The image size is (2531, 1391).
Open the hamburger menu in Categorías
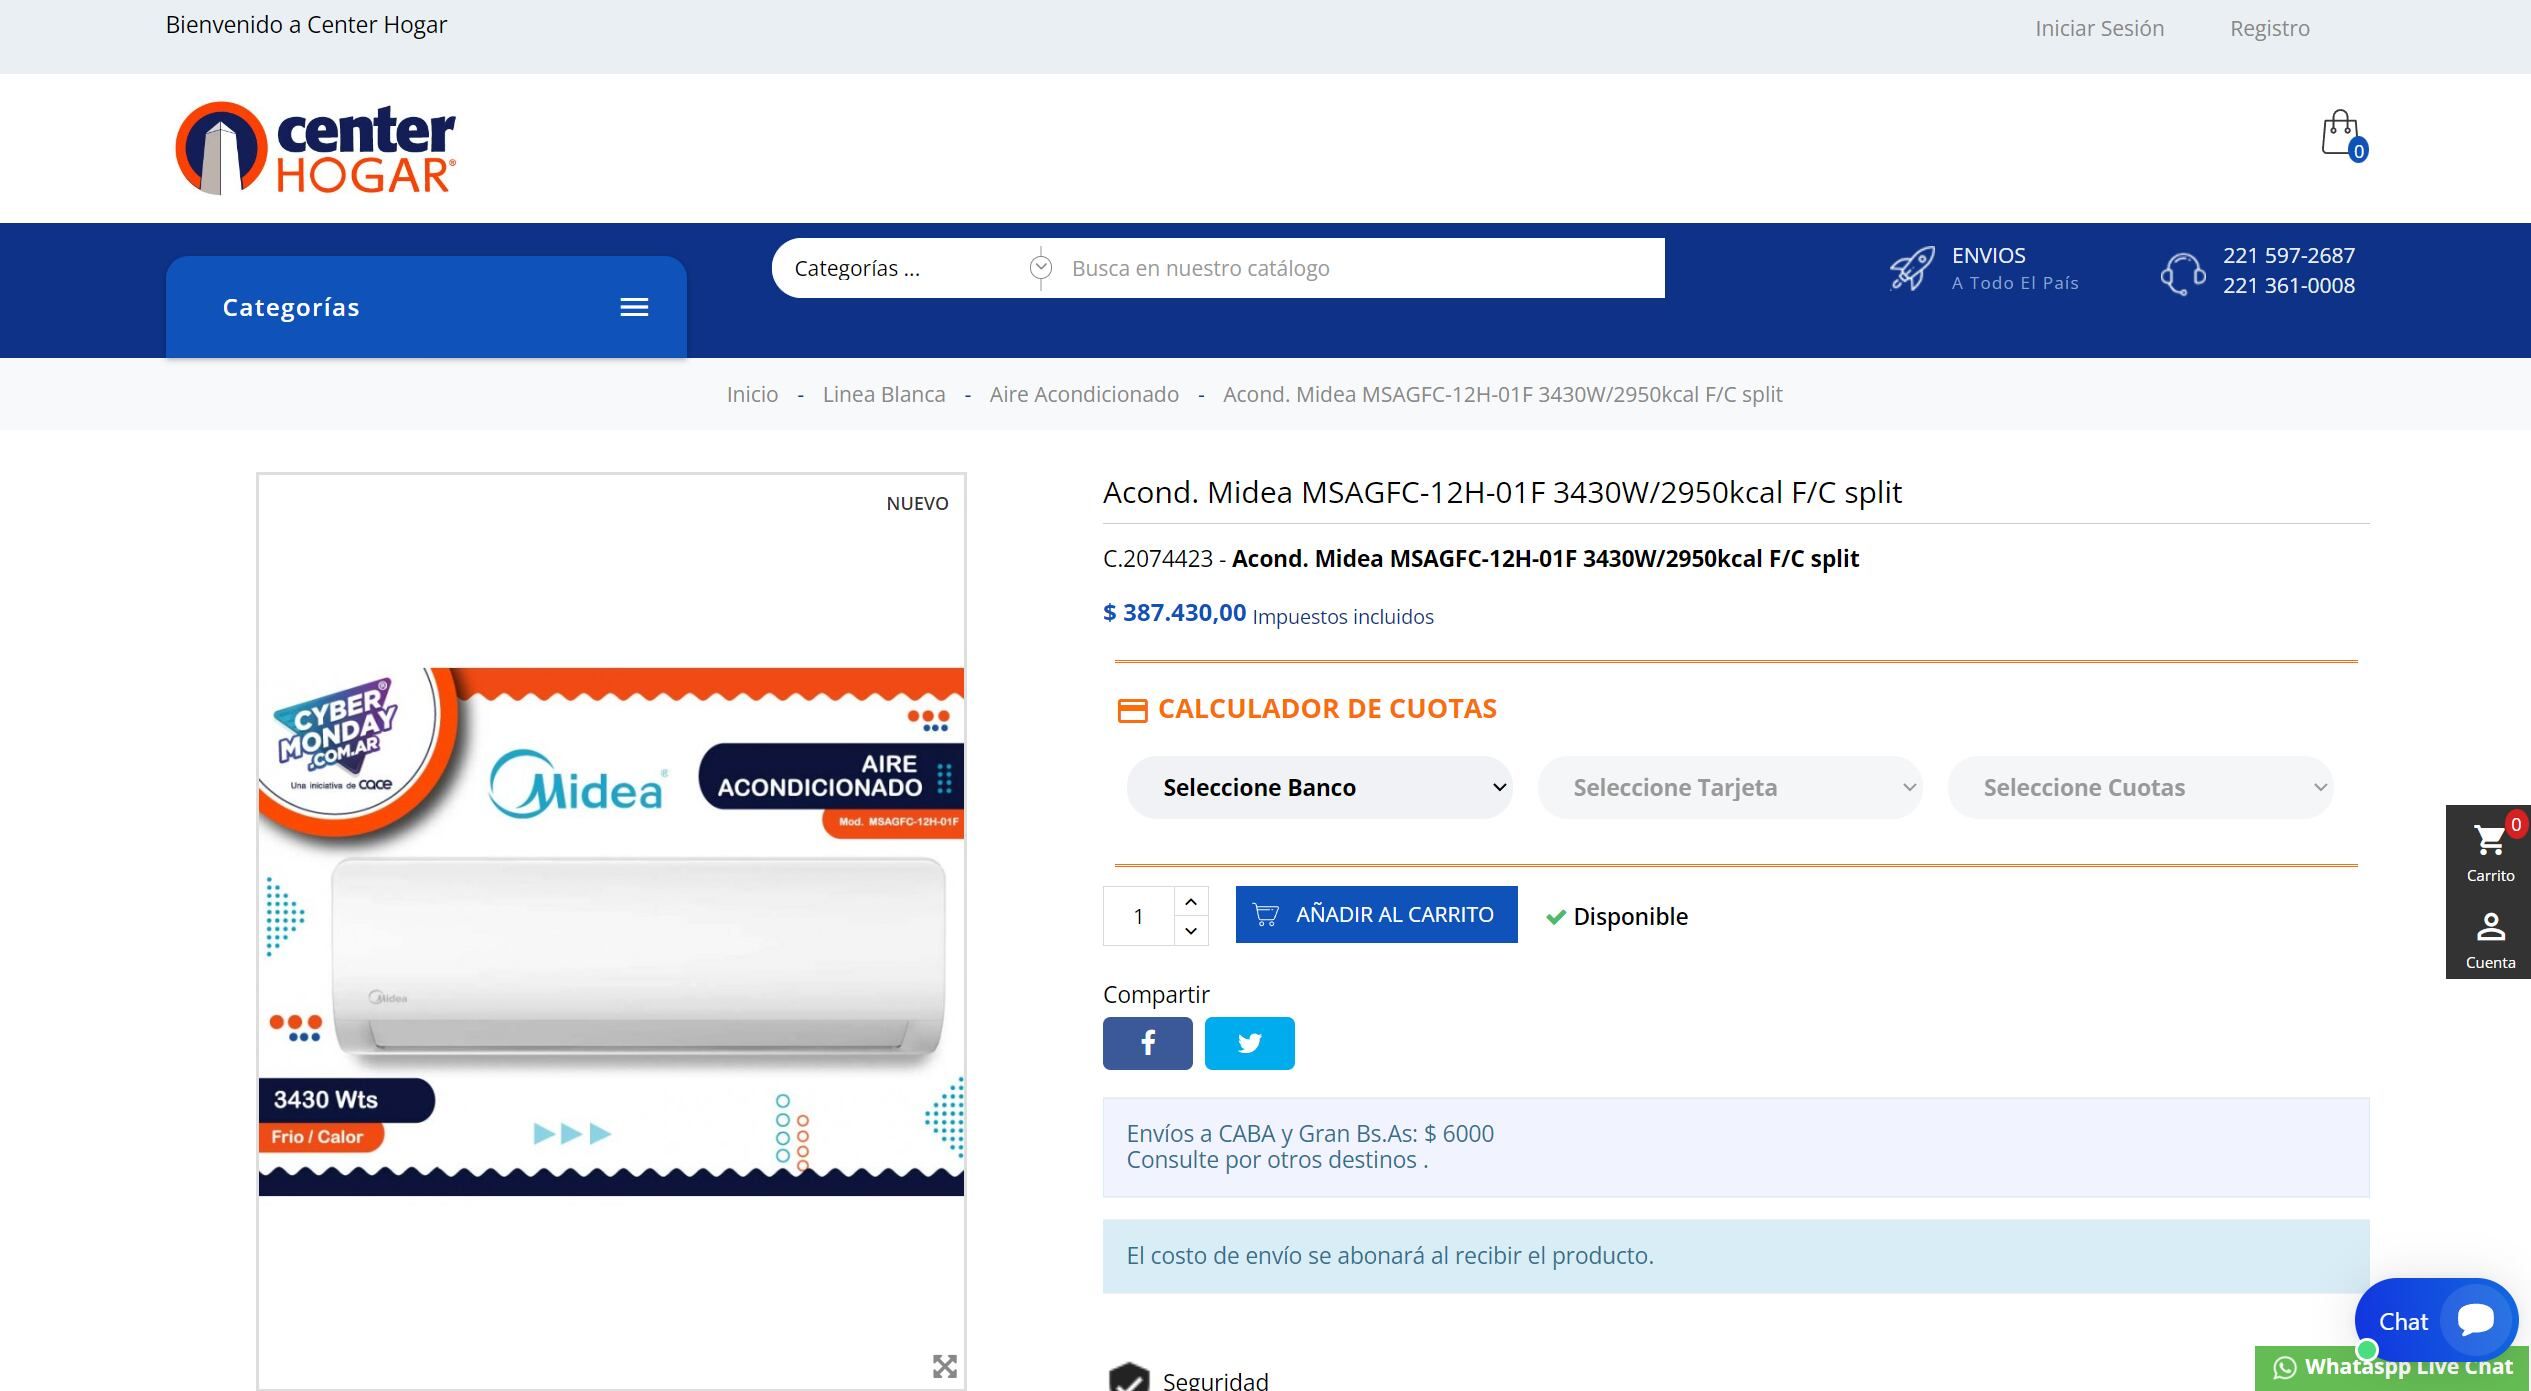coord(634,307)
